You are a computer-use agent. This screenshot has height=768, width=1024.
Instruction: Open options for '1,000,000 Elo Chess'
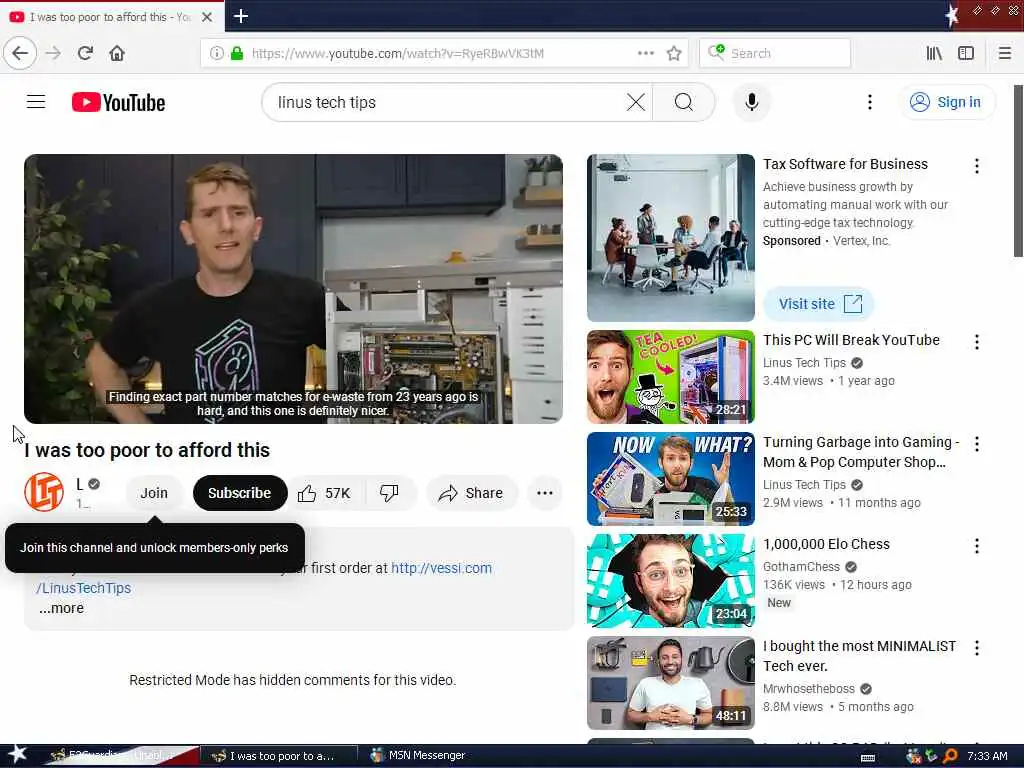pyautogui.click(x=976, y=546)
